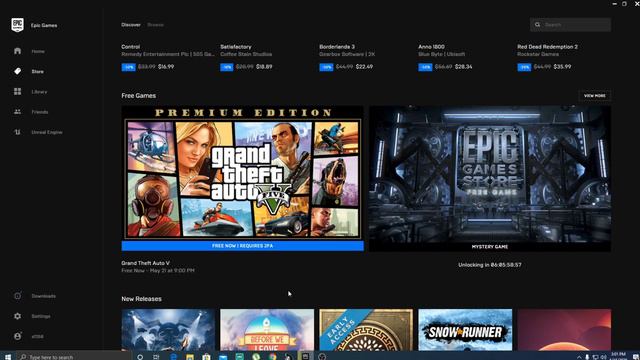Switch to the Browse tab
Image resolution: width=640 pixels, height=360 pixels.
156,24
